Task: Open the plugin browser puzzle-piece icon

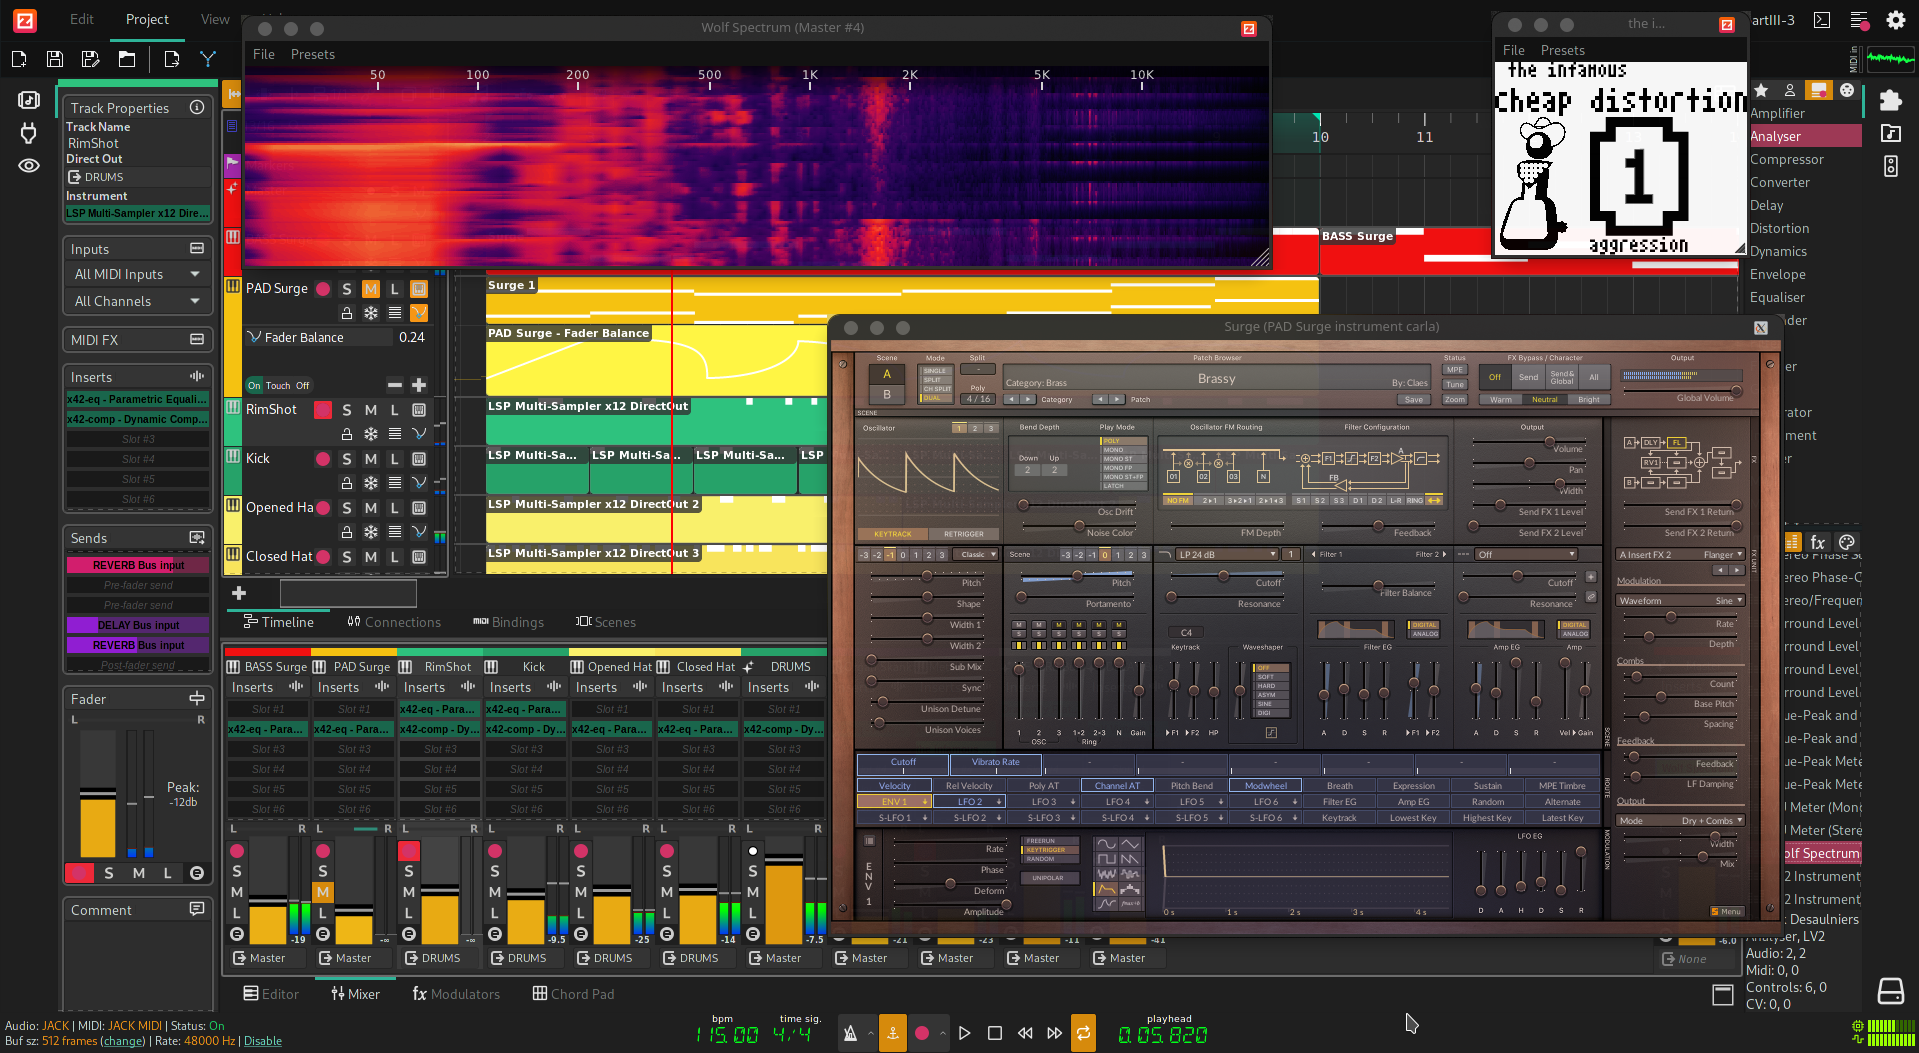Action: pos(1890,100)
